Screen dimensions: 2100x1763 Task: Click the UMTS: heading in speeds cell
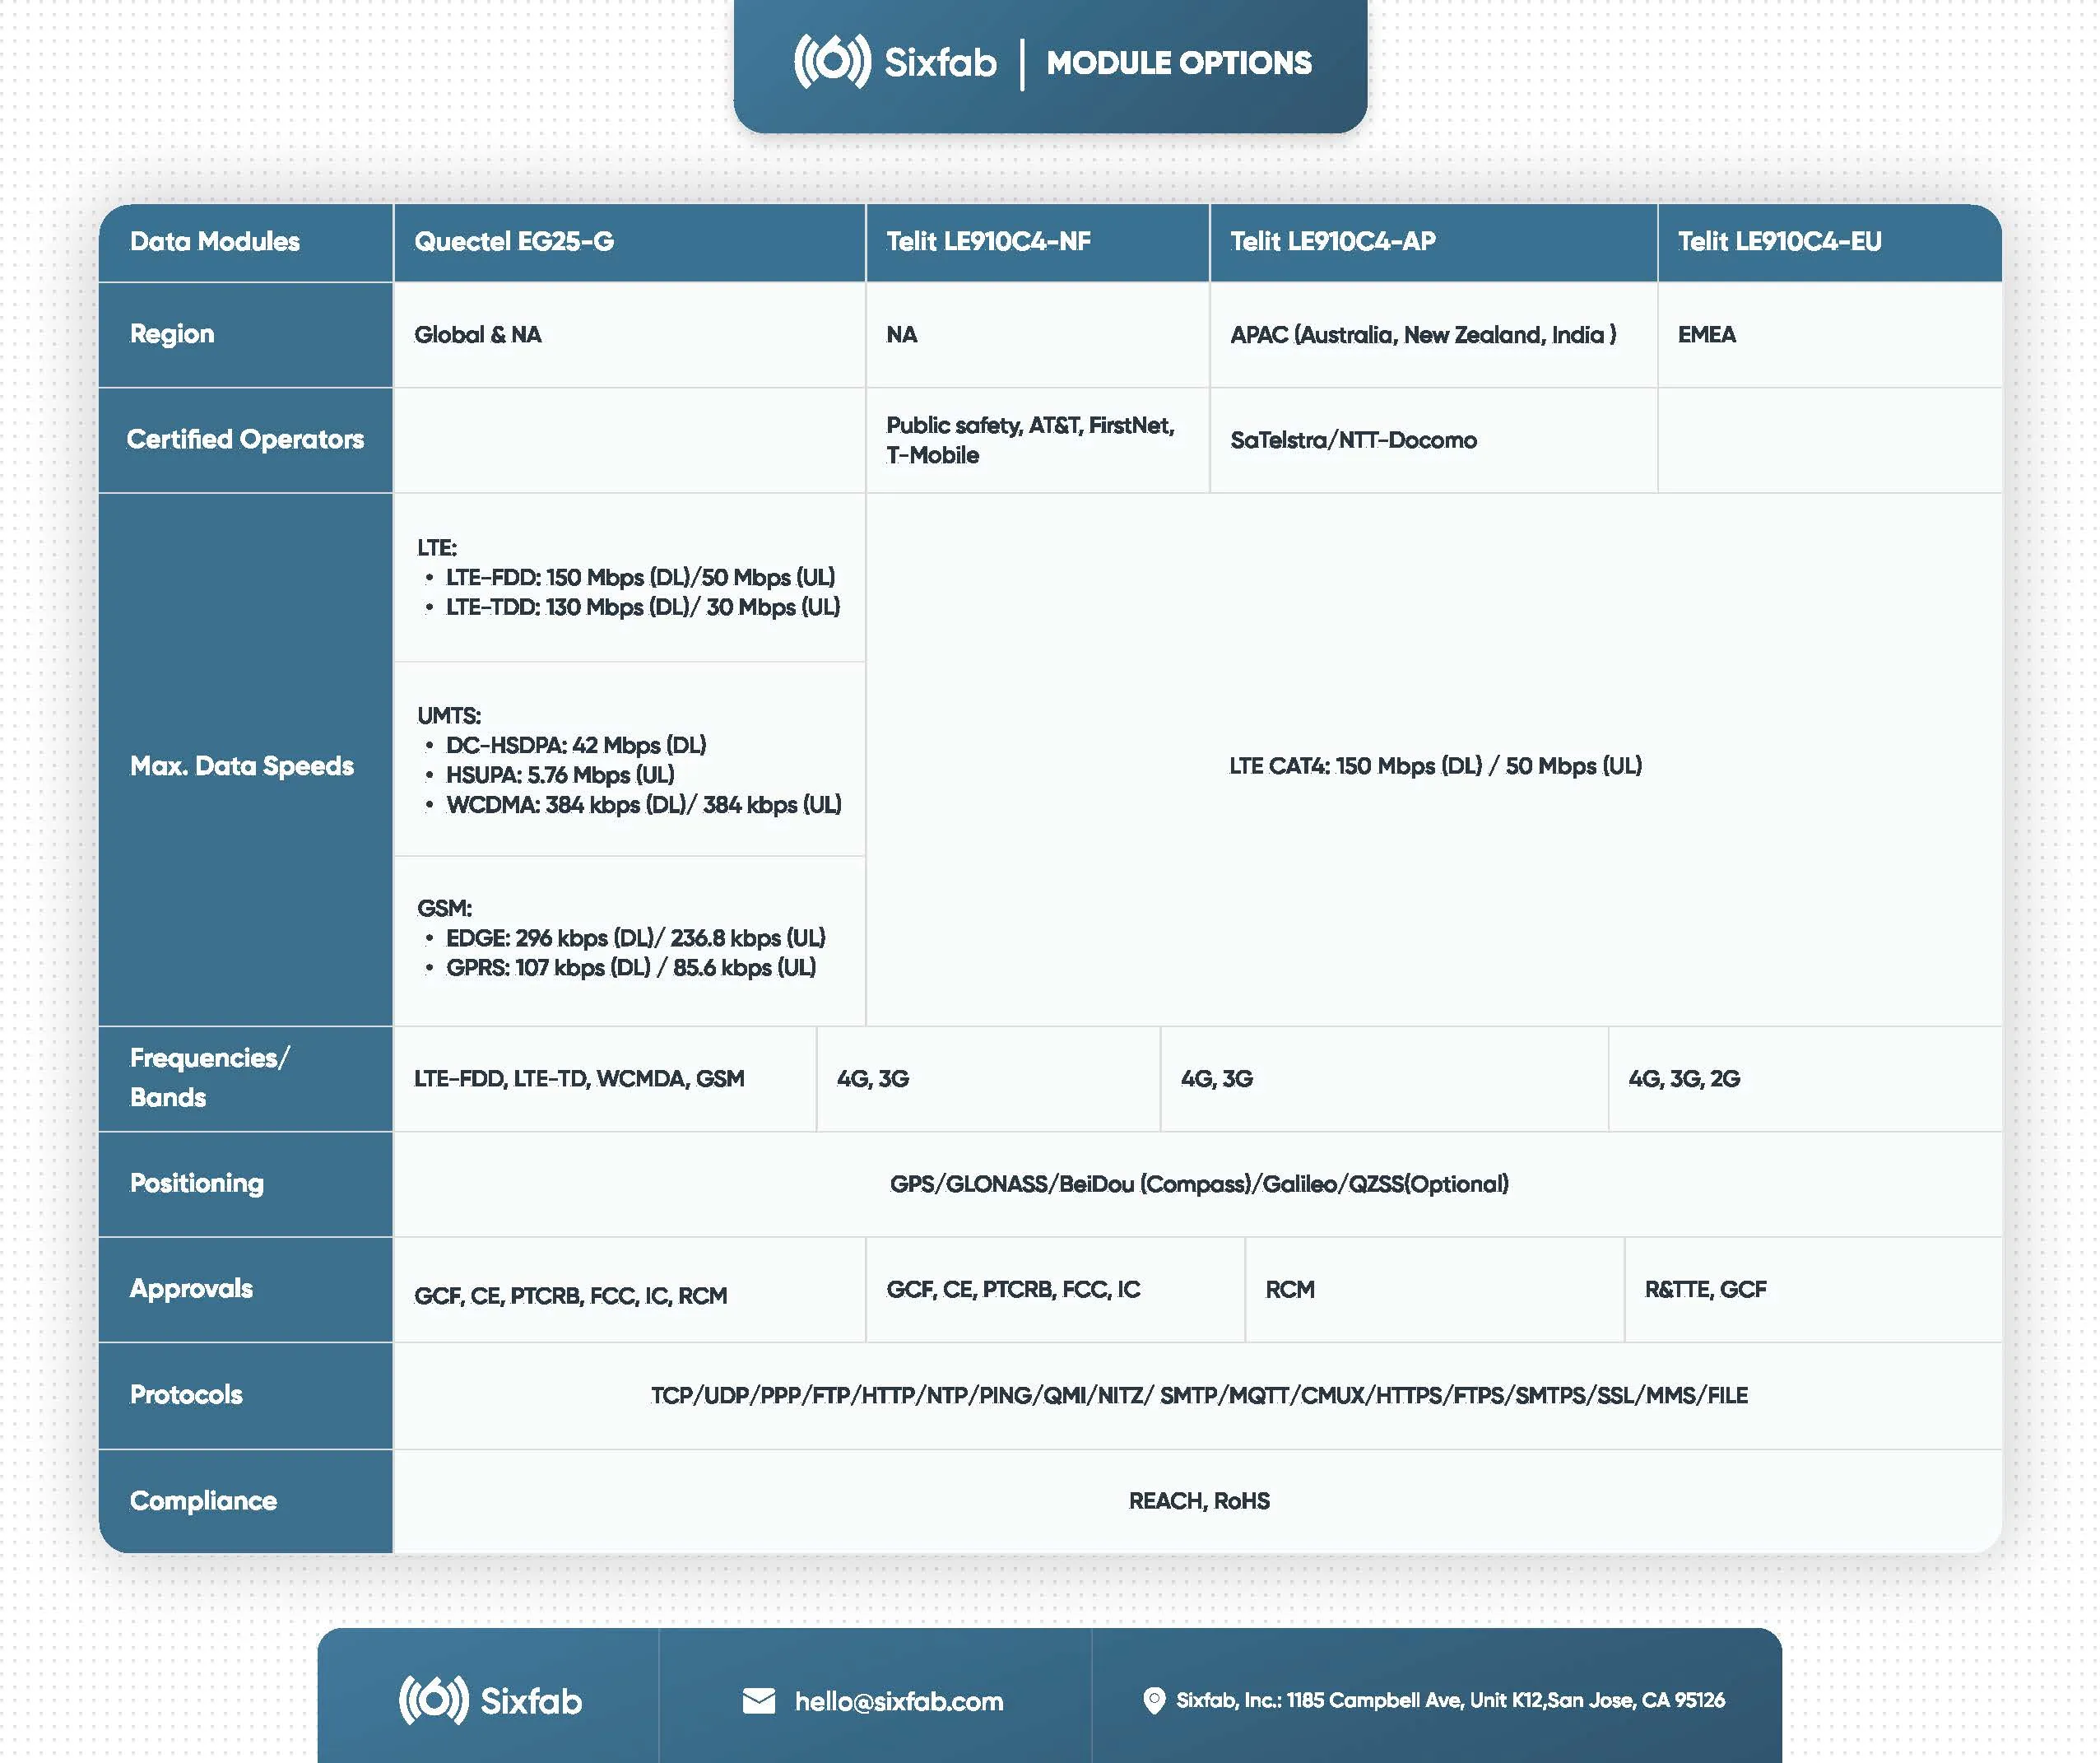(449, 716)
